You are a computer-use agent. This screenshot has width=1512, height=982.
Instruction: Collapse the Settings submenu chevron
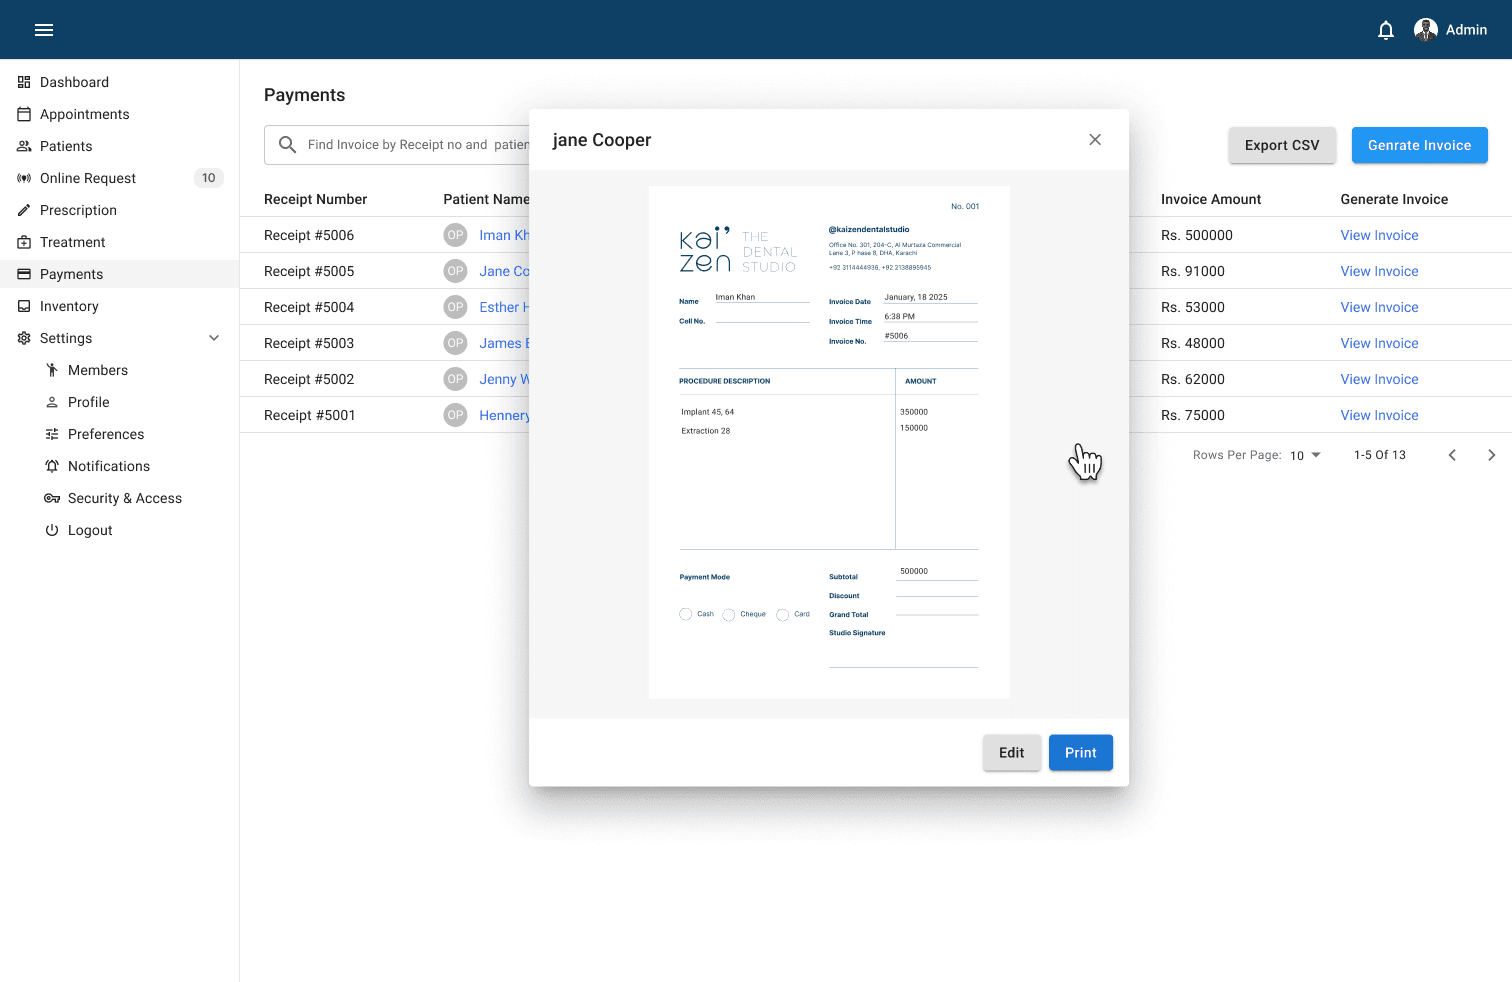[214, 338]
